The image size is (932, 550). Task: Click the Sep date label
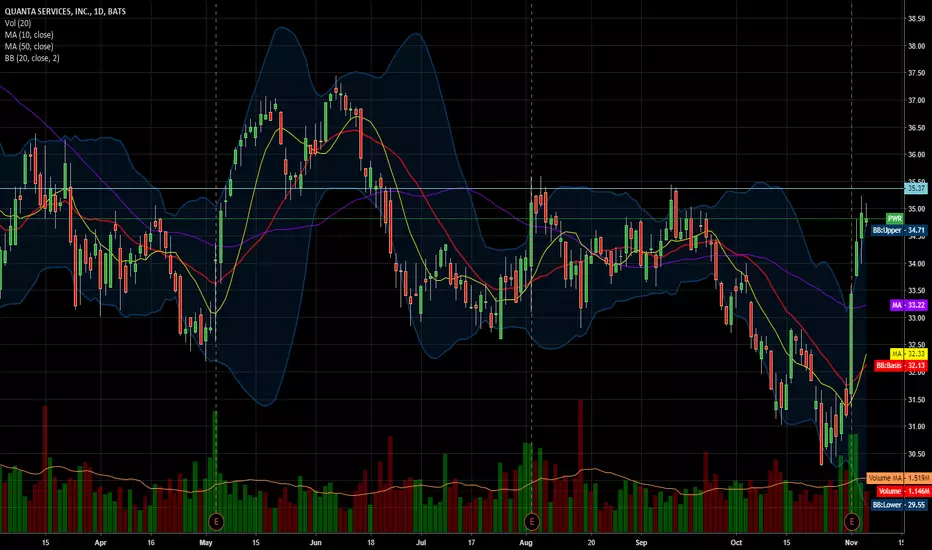click(641, 542)
